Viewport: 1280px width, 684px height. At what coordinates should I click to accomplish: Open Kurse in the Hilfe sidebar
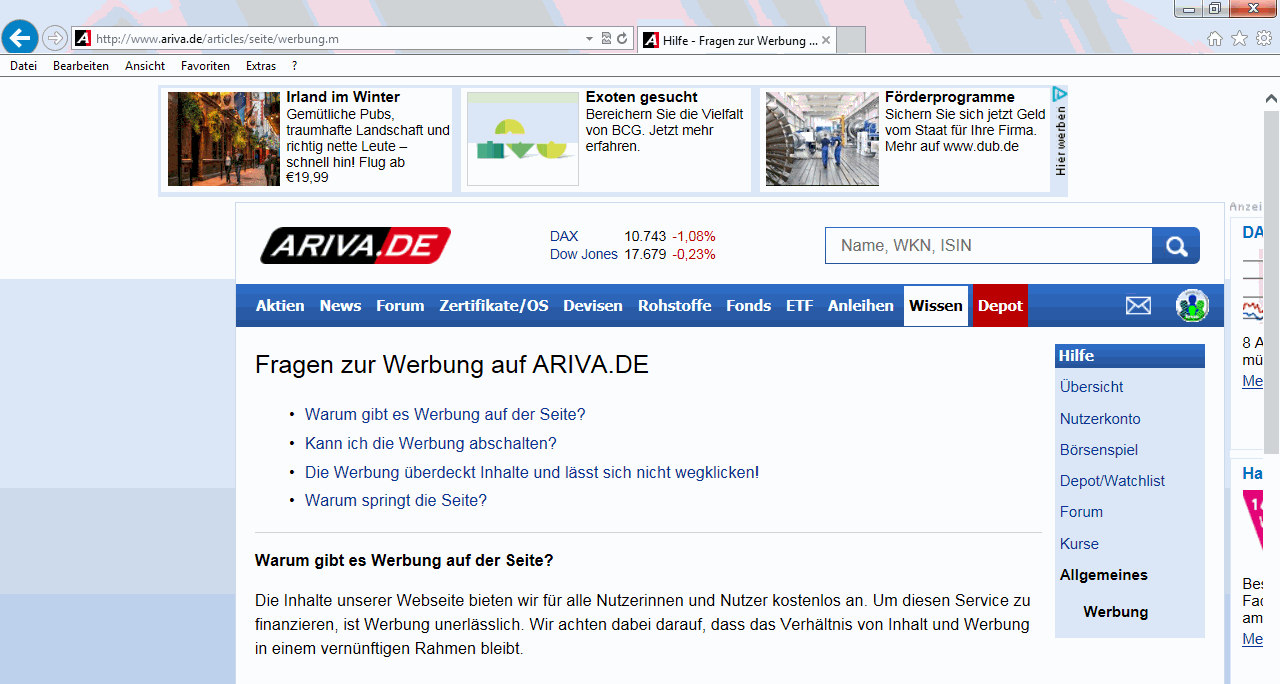[1079, 544]
